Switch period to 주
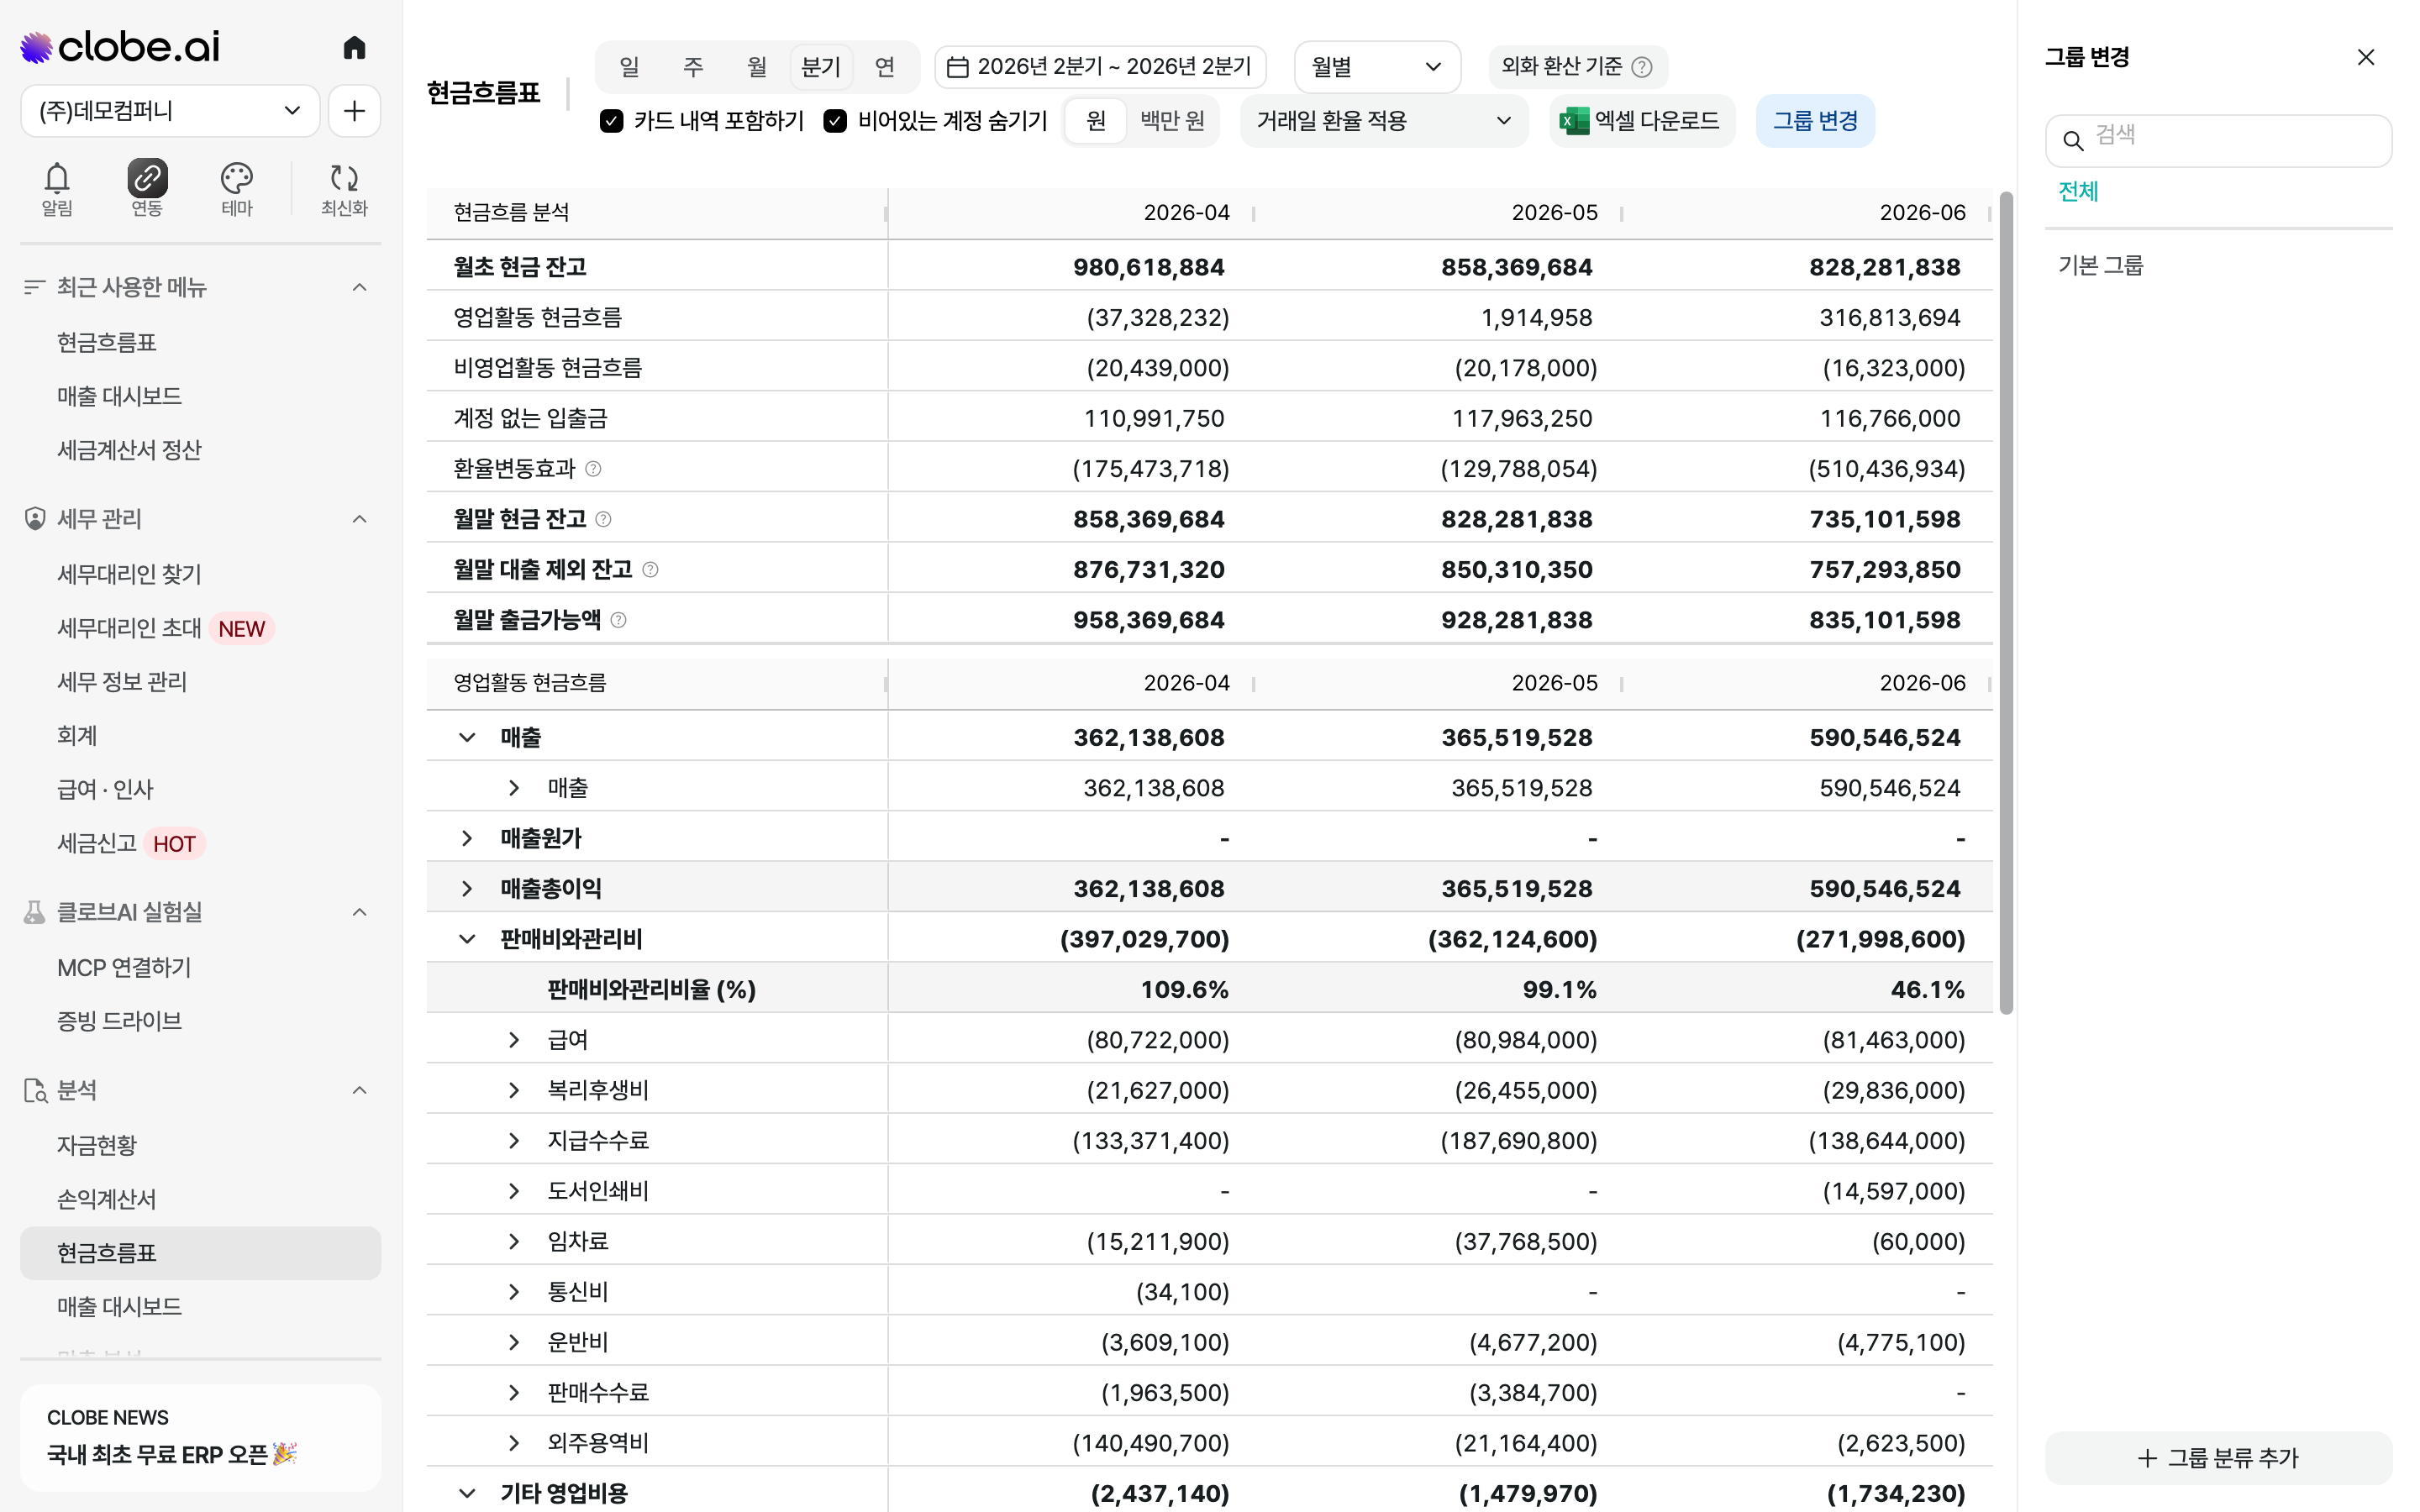This screenshot has height=1512, width=2420. click(x=693, y=67)
